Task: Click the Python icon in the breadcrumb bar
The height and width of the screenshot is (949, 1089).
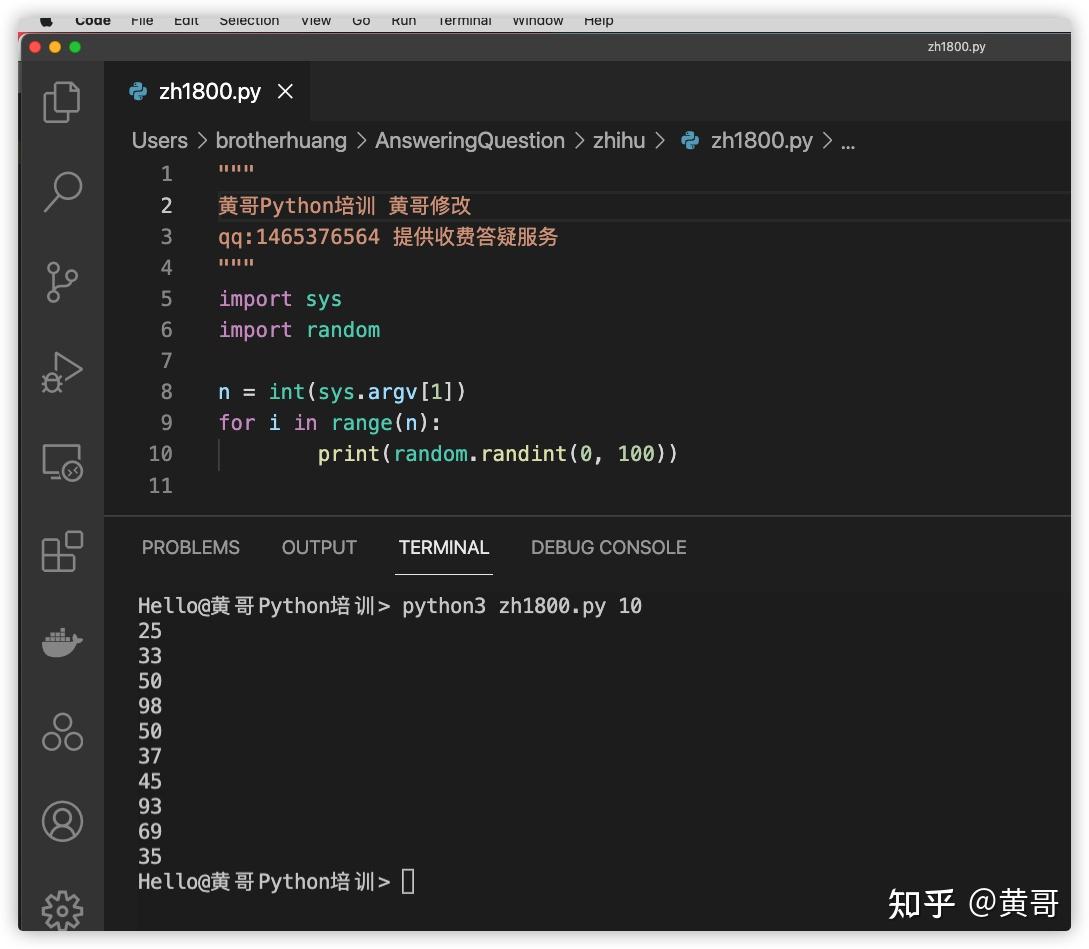Action: [689, 140]
